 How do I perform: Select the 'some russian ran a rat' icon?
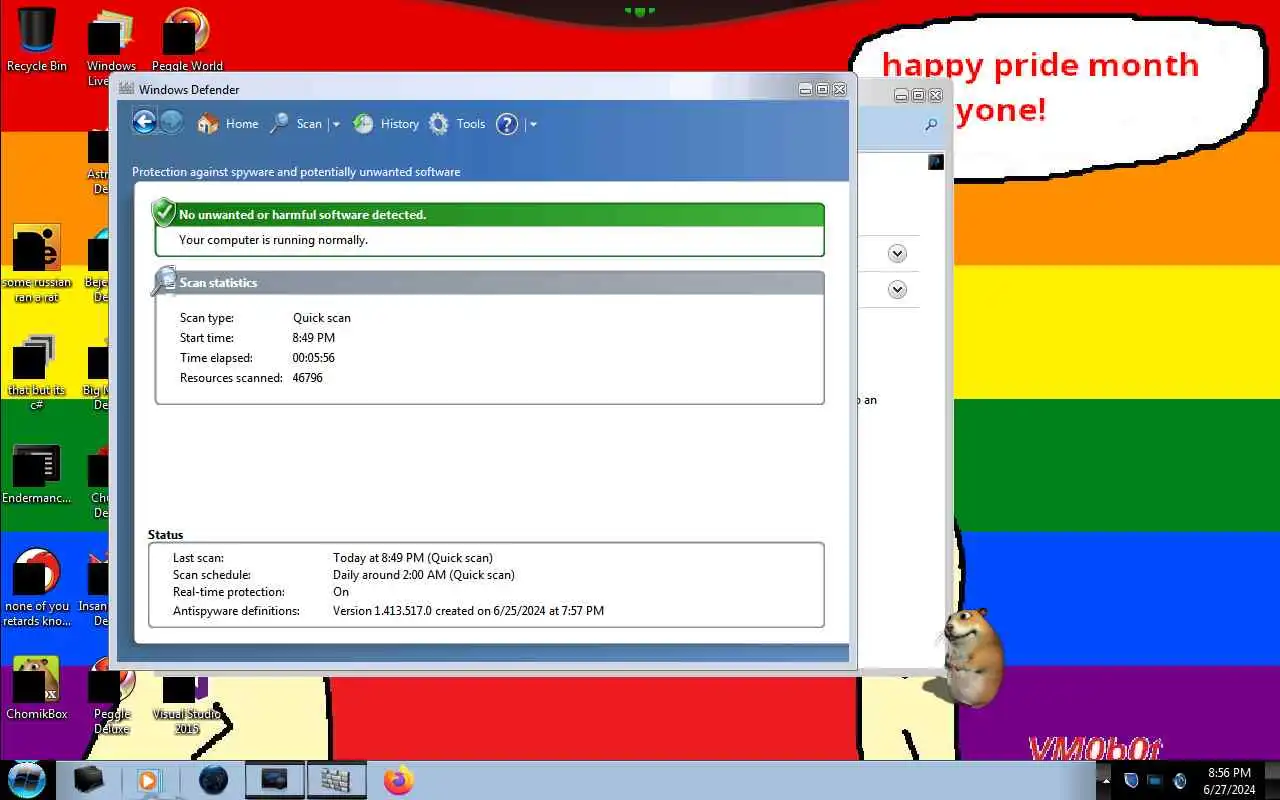tap(37, 263)
